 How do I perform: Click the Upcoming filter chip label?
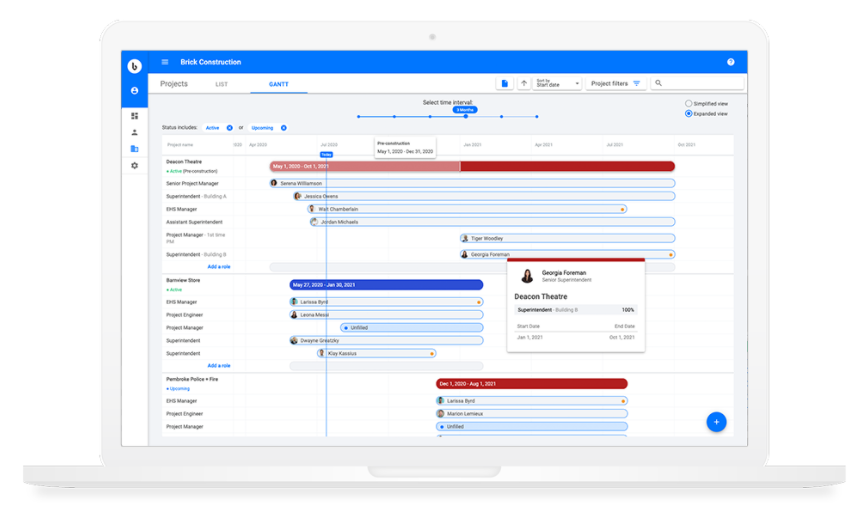click(x=262, y=128)
